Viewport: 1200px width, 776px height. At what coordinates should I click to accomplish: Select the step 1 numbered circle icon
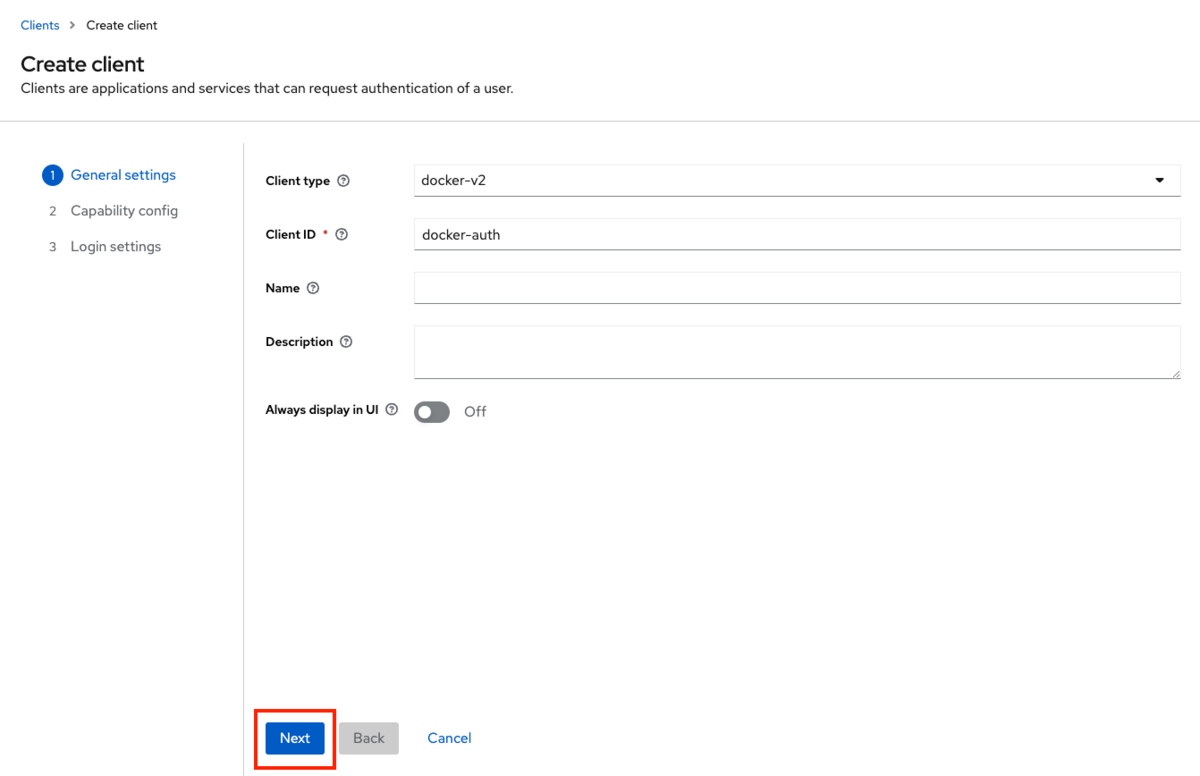click(52, 175)
